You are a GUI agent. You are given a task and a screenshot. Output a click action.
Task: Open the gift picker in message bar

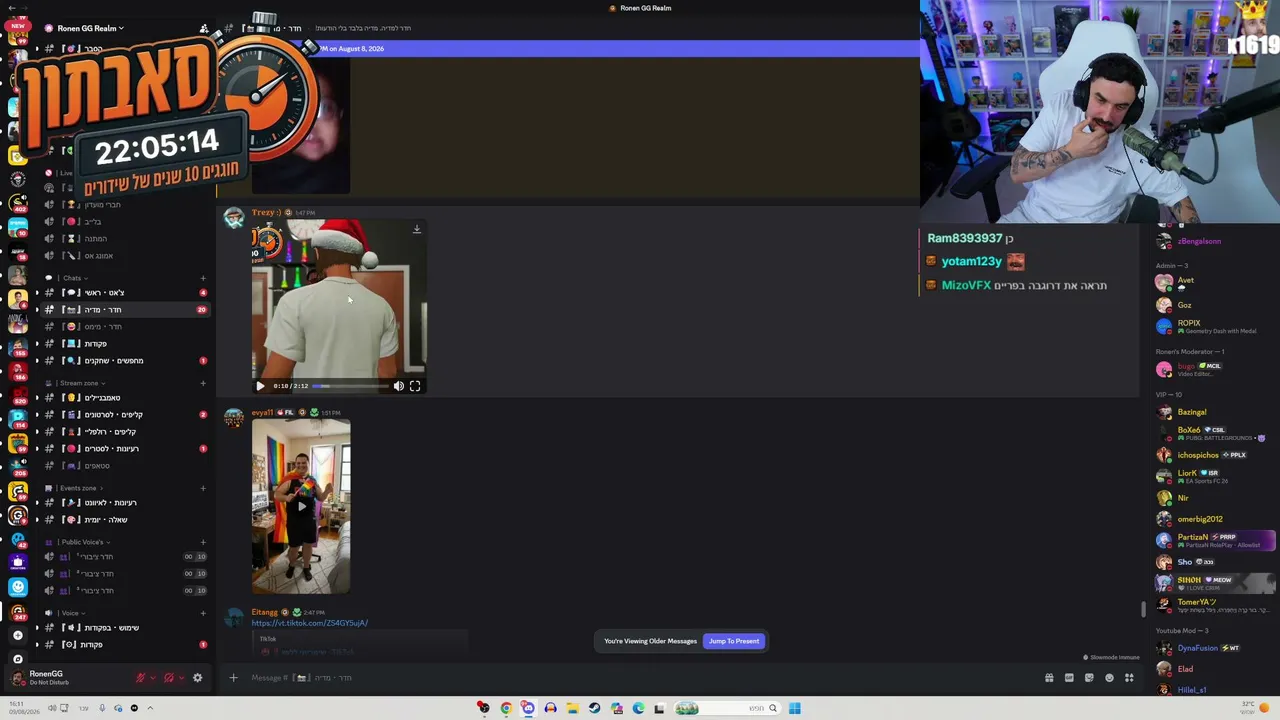click(1049, 678)
